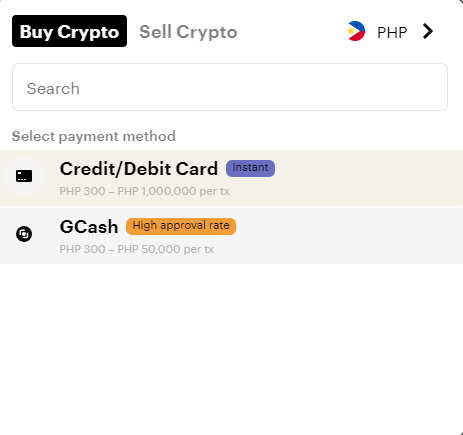Select Credit/Debit Card payment method
Viewport: 463px width, 435px height.
pos(231,178)
